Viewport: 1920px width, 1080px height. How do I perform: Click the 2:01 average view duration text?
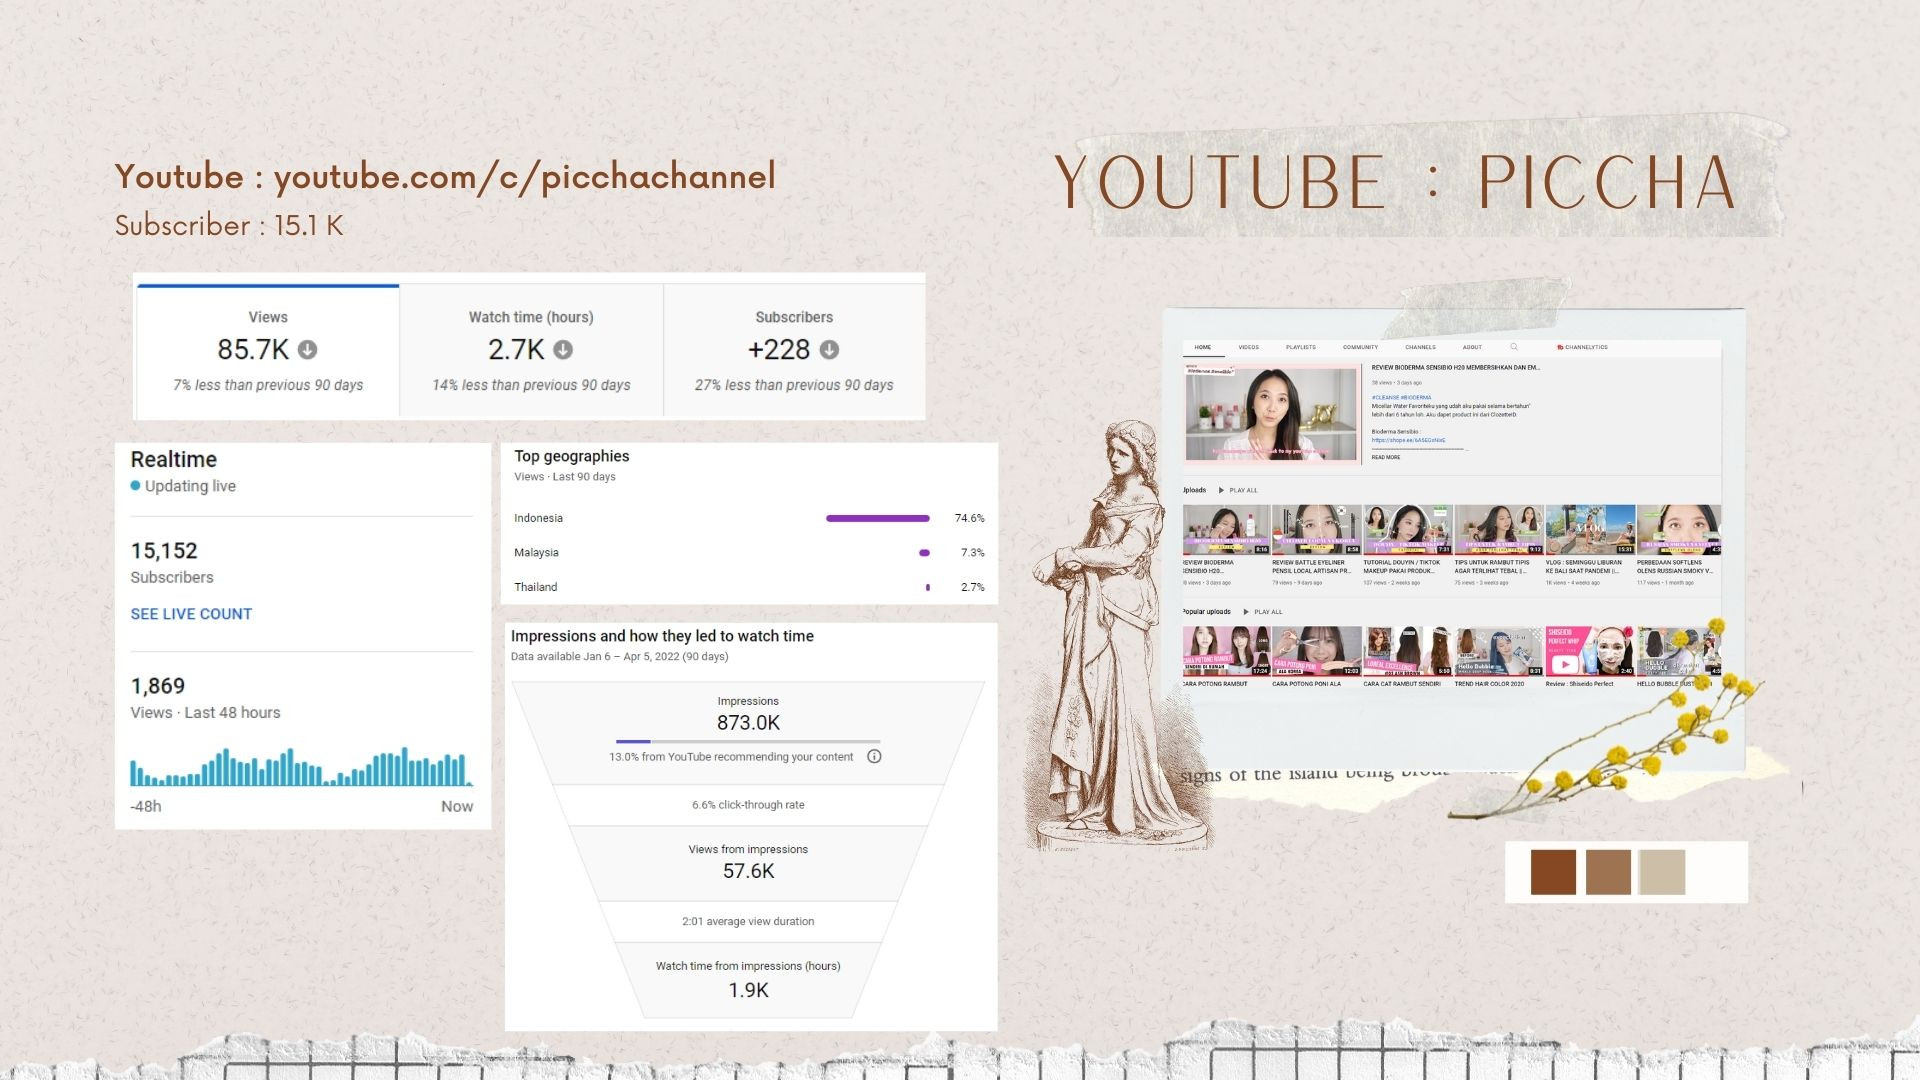tap(748, 922)
